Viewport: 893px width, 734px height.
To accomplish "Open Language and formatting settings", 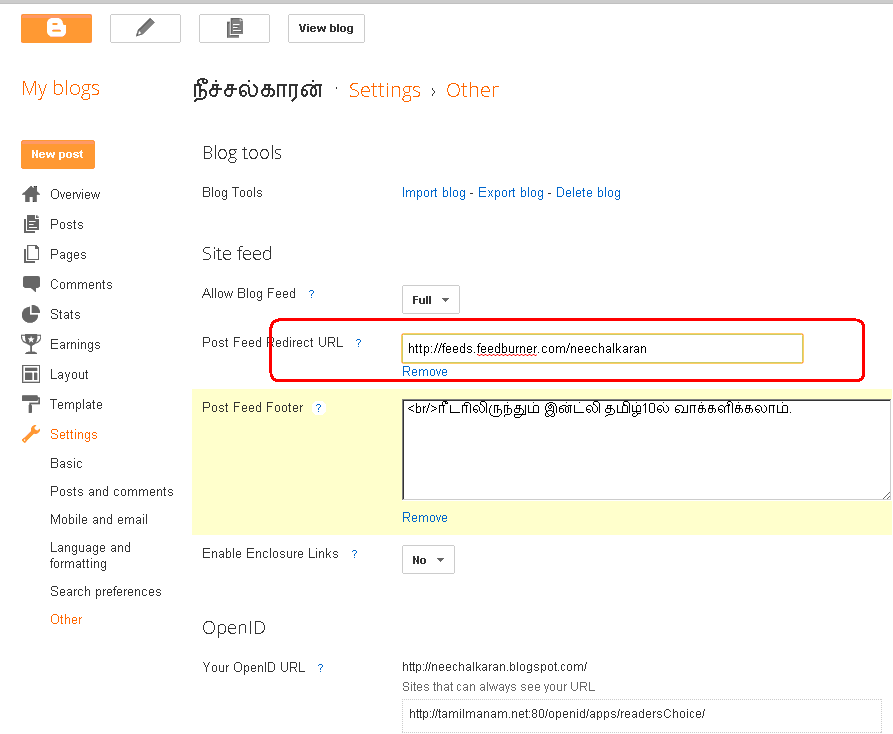I will [x=90, y=555].
